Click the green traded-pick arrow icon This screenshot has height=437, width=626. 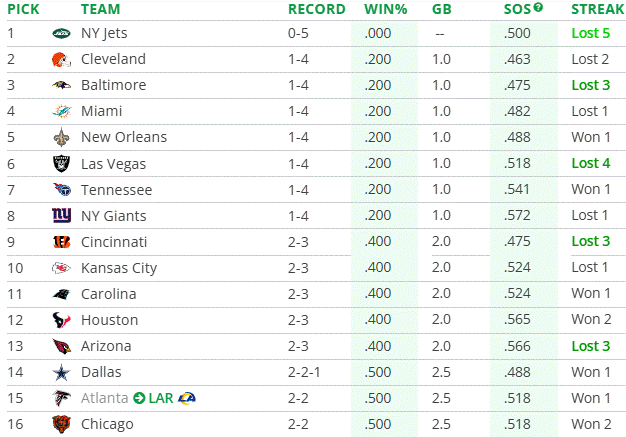pyautogui.click(x=140, y=398)
